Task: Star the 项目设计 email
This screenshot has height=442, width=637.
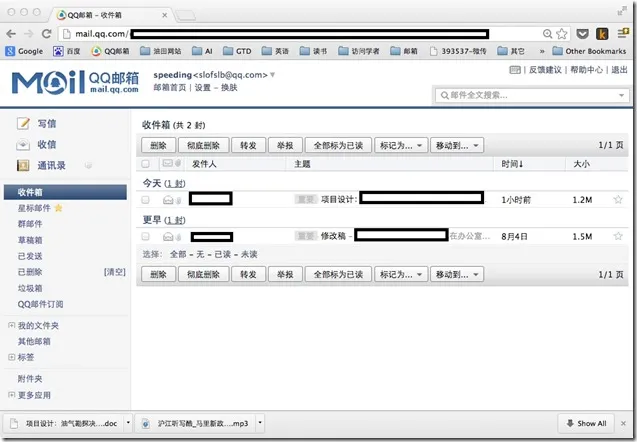Action: (x=618, y=199)
